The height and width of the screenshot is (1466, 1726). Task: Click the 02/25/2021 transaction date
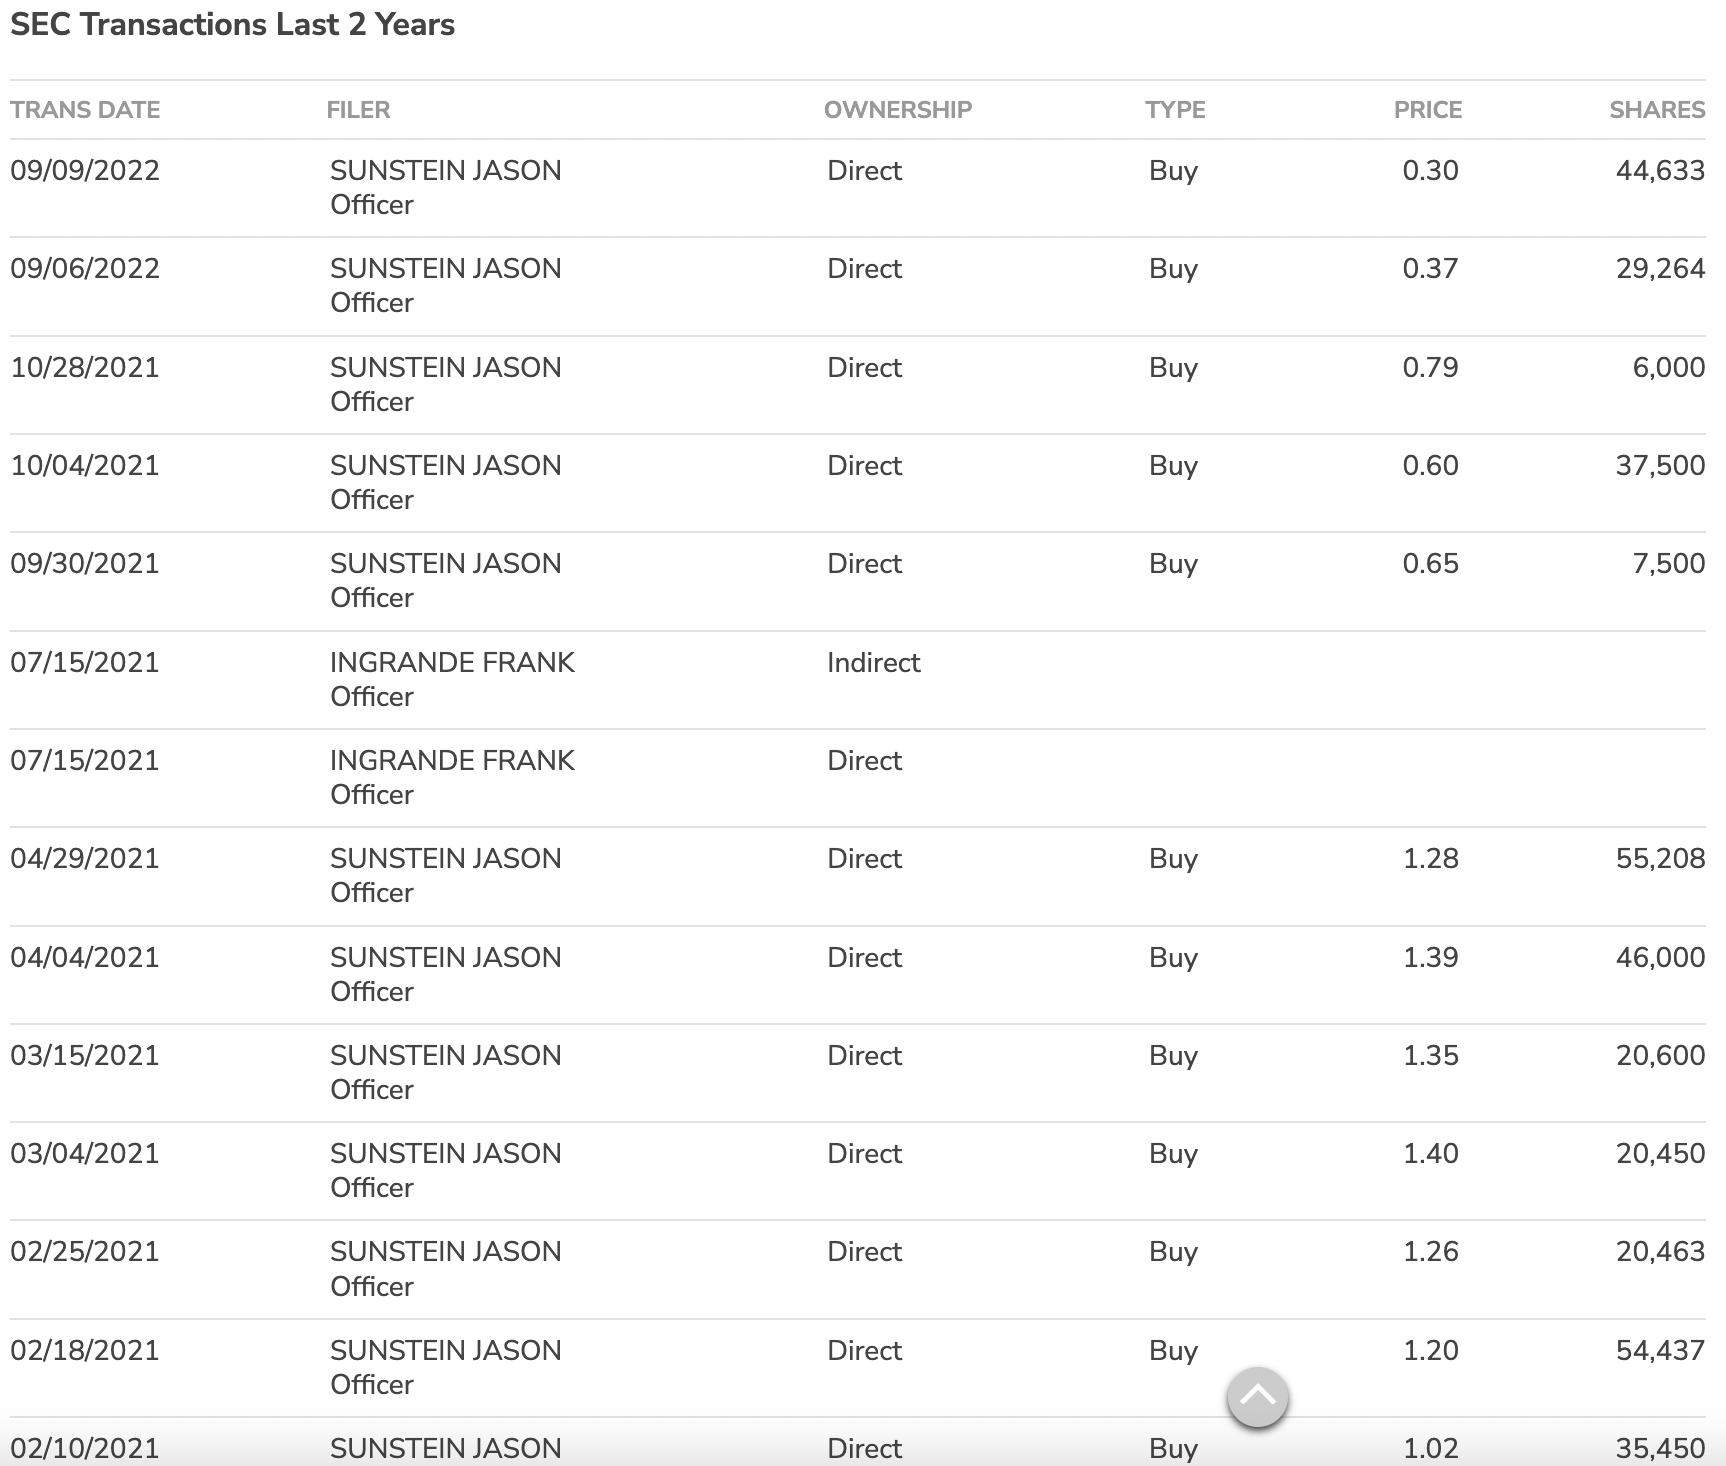(x=85, y=1252)
